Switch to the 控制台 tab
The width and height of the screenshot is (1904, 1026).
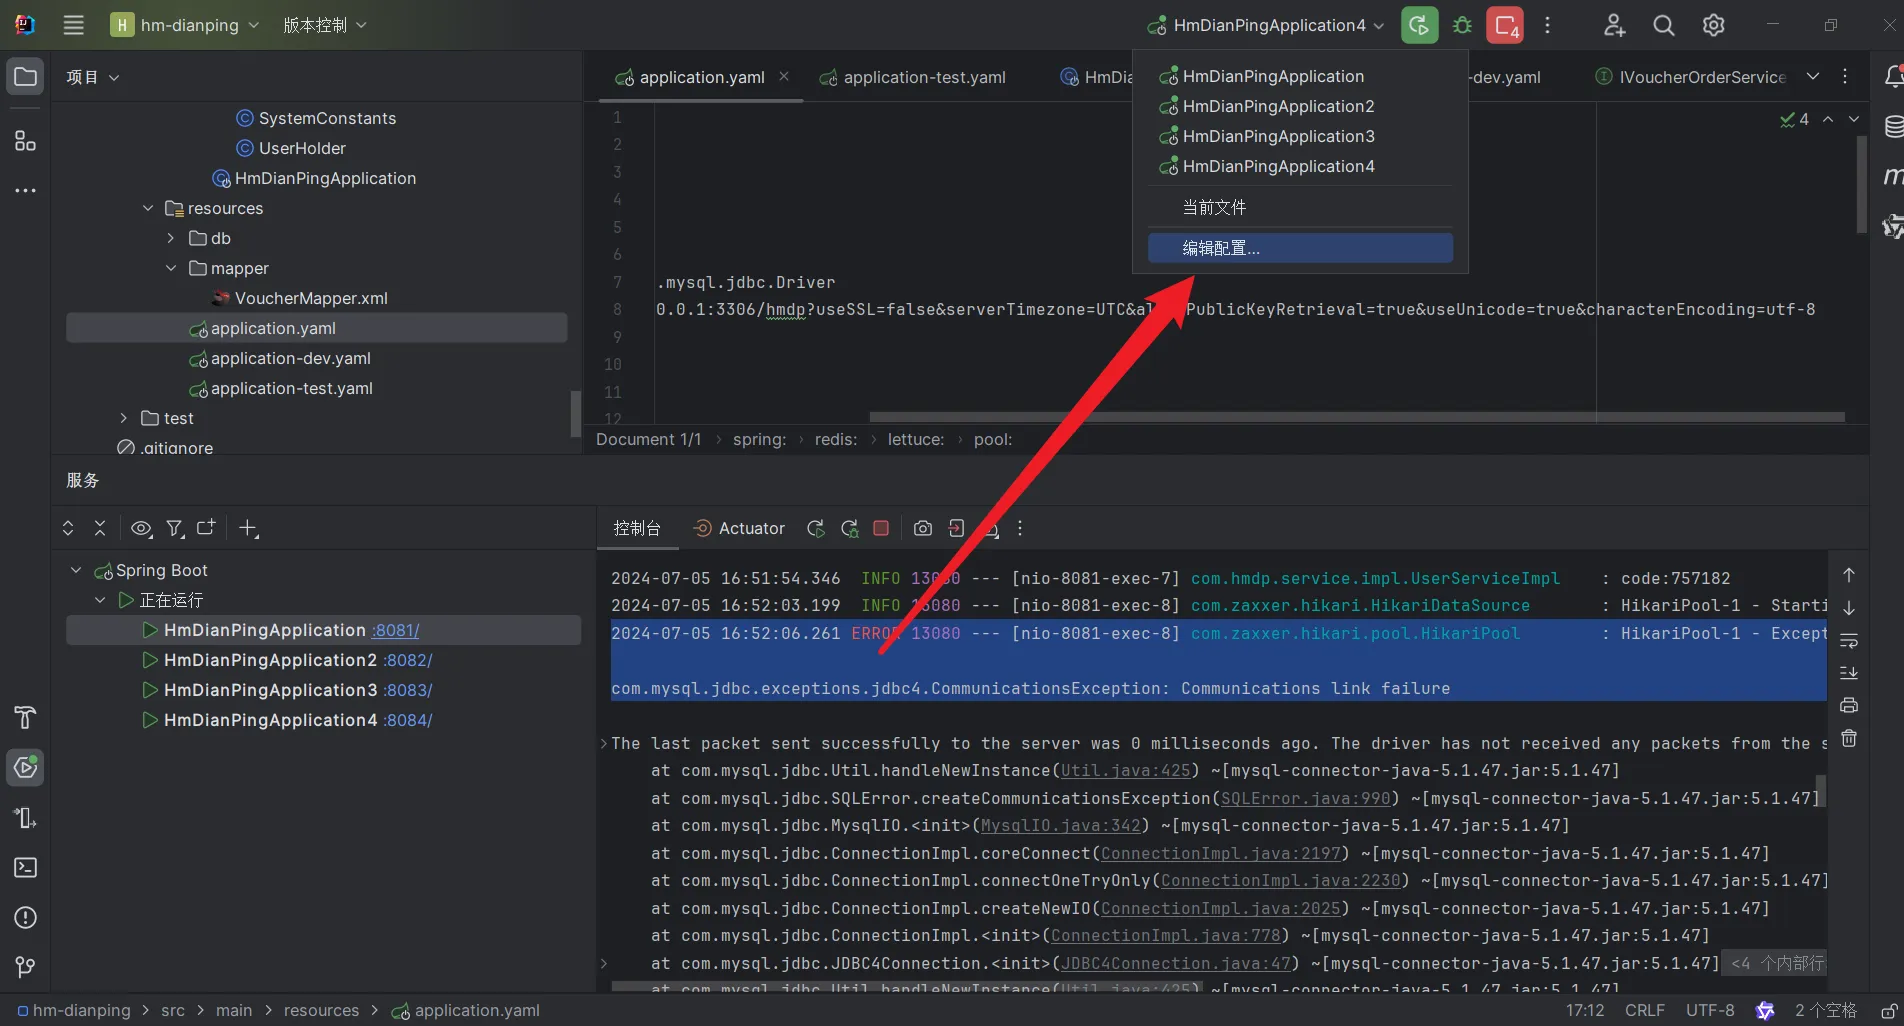click(x=637, y=528)
